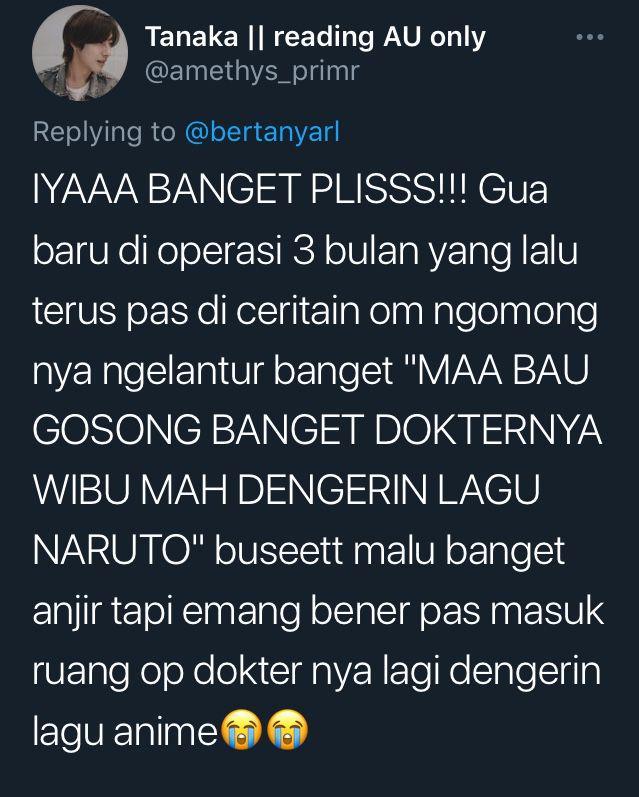Viewport: 639px width, 797px height.
Task: Open the @amethys_primr handle
Action: [252, 71]
